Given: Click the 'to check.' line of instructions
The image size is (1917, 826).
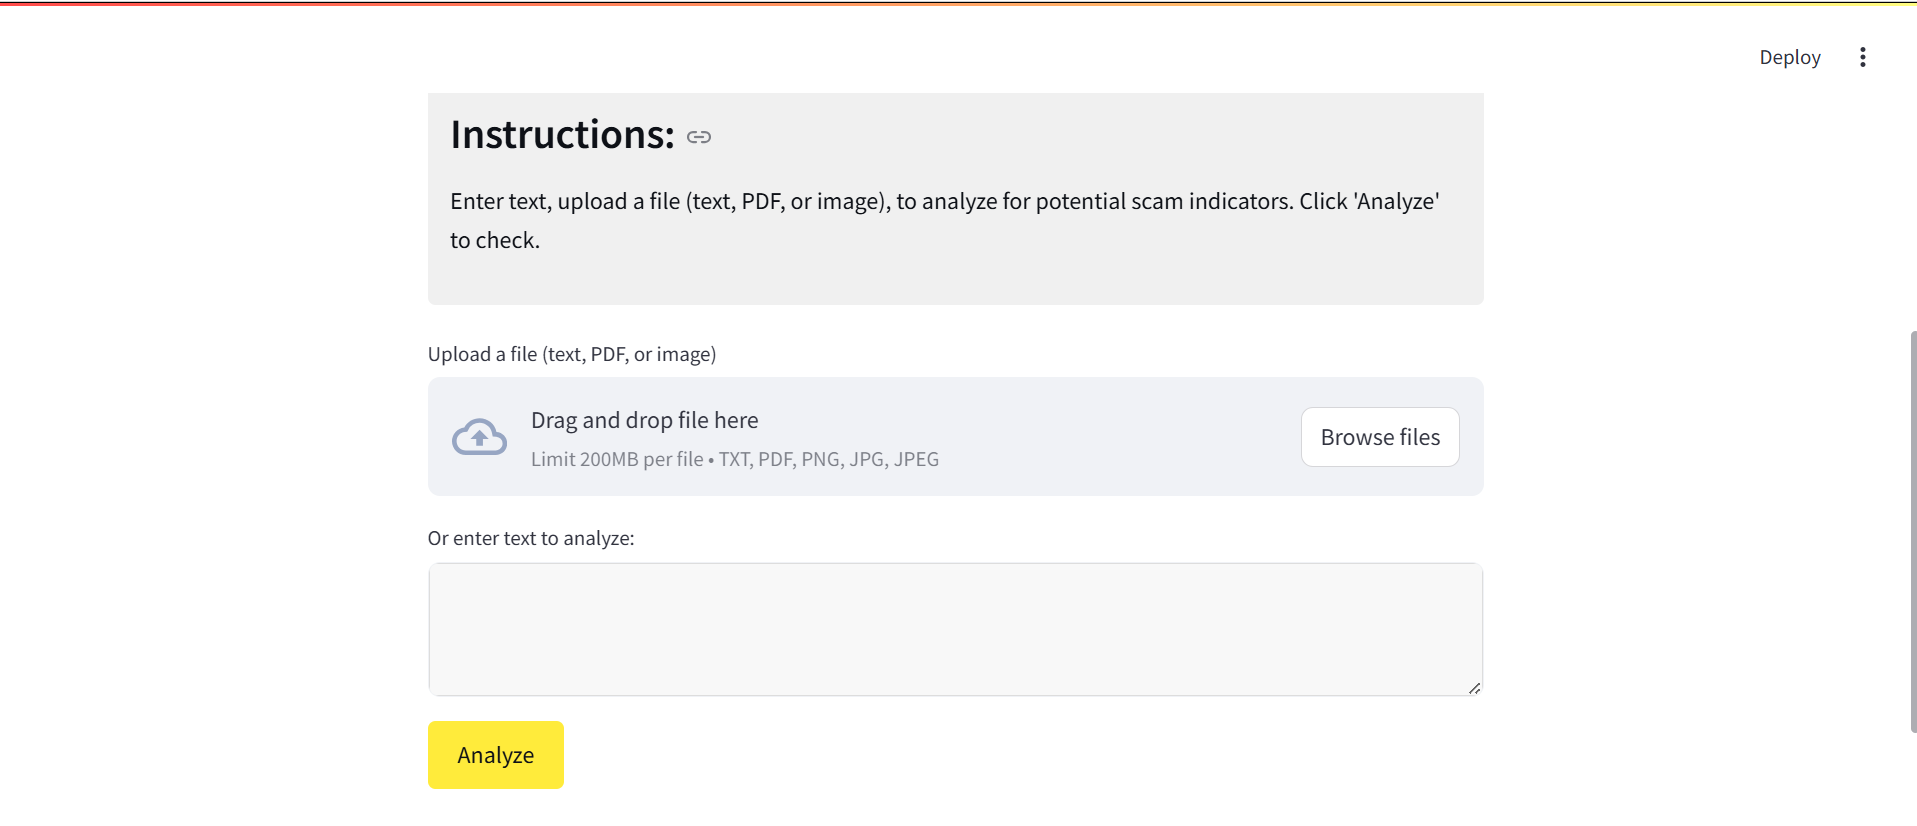Looking at the screenshot, I should point(495,240).
